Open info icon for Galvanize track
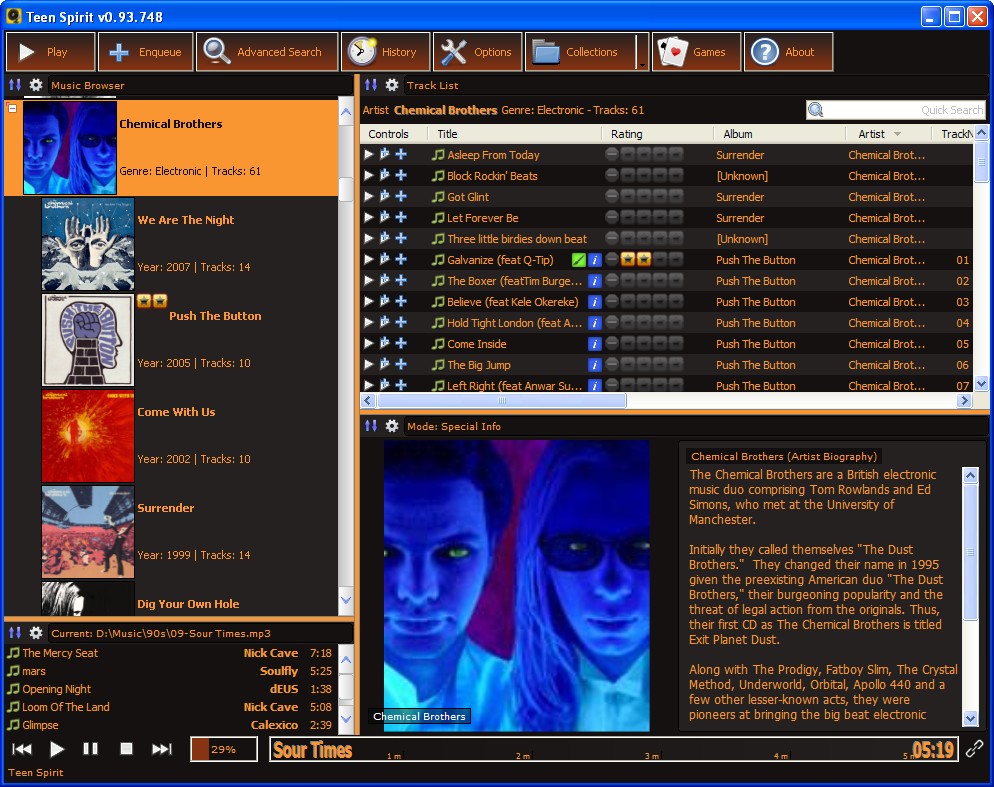The height and width of the screenshot is (787, 994). click(x=595, y=259)
